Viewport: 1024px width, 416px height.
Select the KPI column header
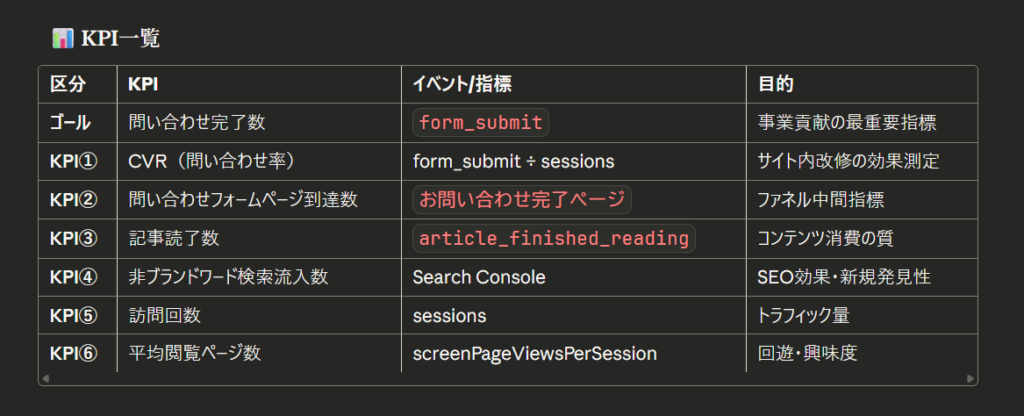(144, 85)
